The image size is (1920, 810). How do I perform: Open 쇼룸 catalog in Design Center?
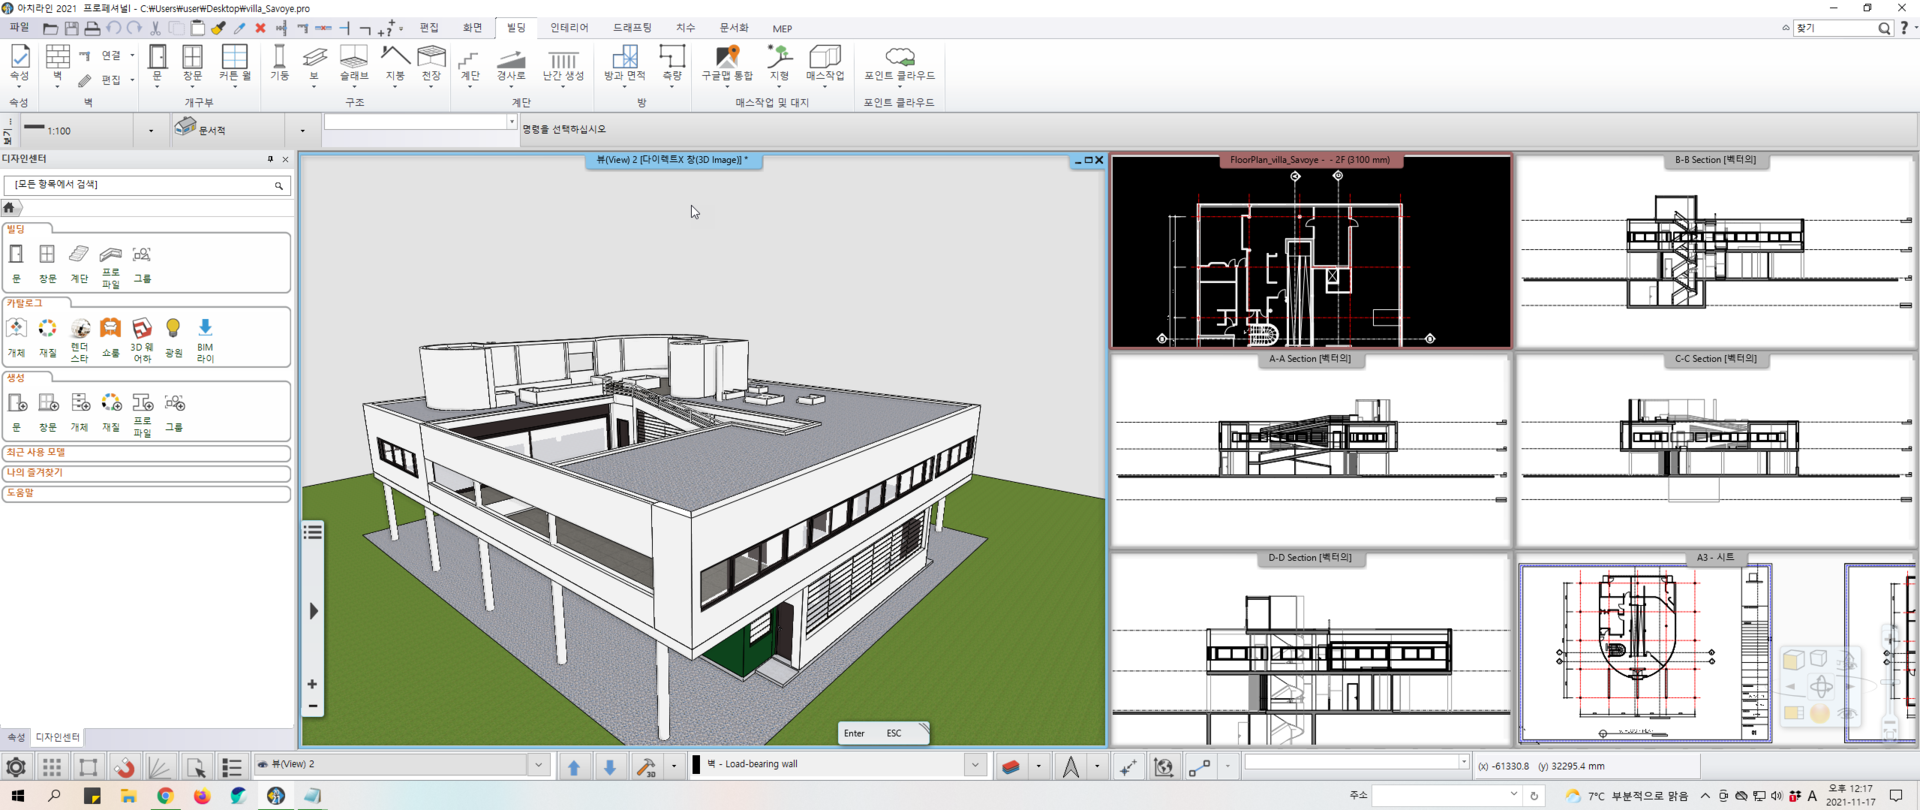pyautogui.click(x=110, y=338)
